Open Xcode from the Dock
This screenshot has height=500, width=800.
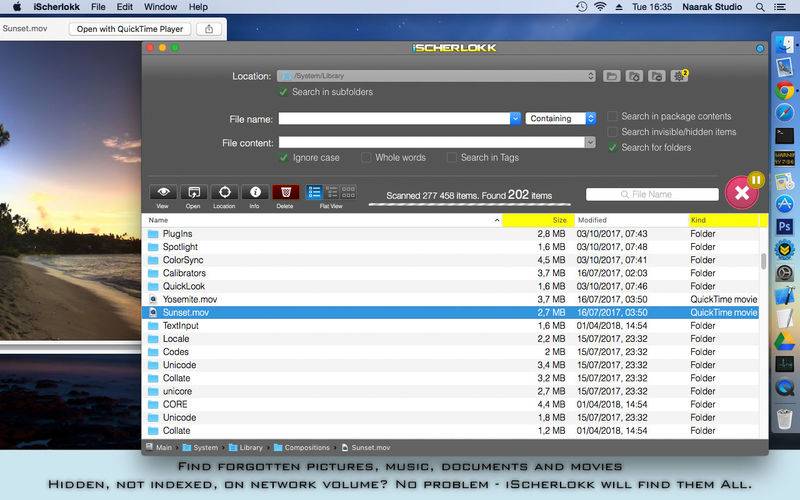pos(785,295)
